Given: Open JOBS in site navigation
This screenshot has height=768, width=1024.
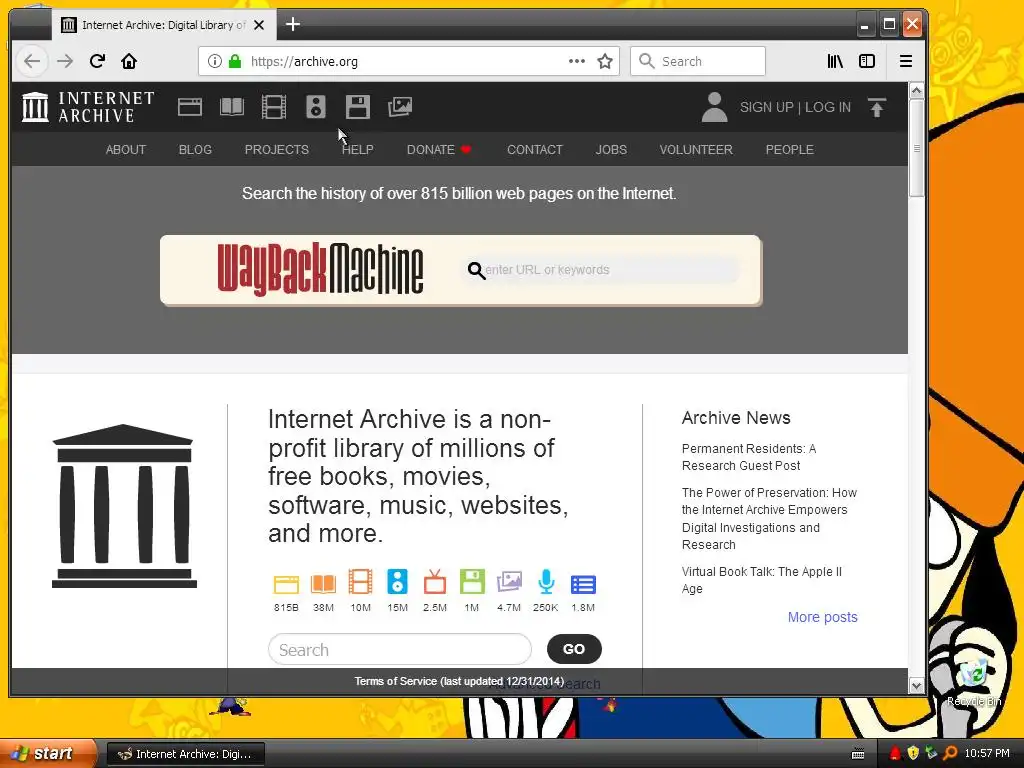Looking at the screenshot, I should point(611,150).
